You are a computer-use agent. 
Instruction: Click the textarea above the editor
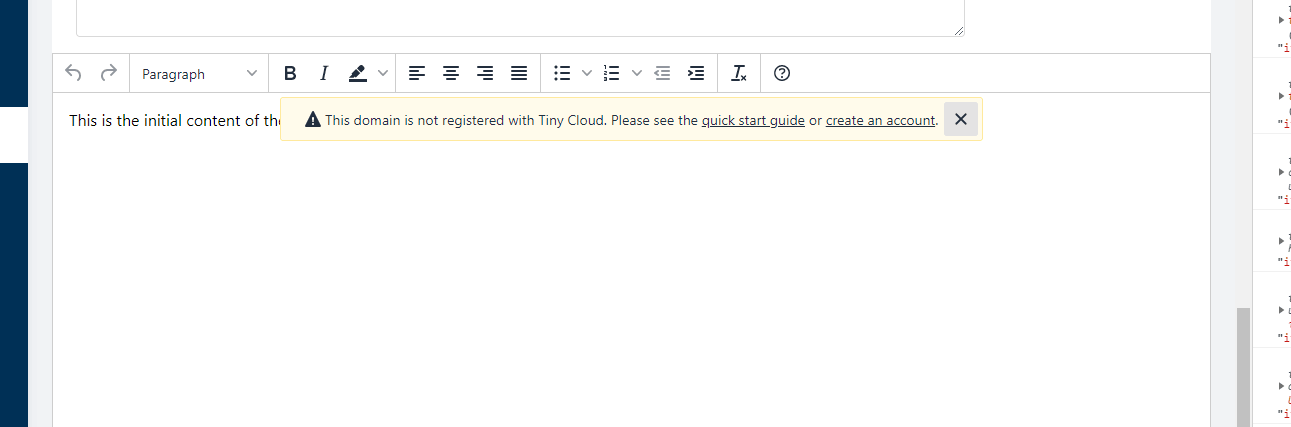(520, 18)
